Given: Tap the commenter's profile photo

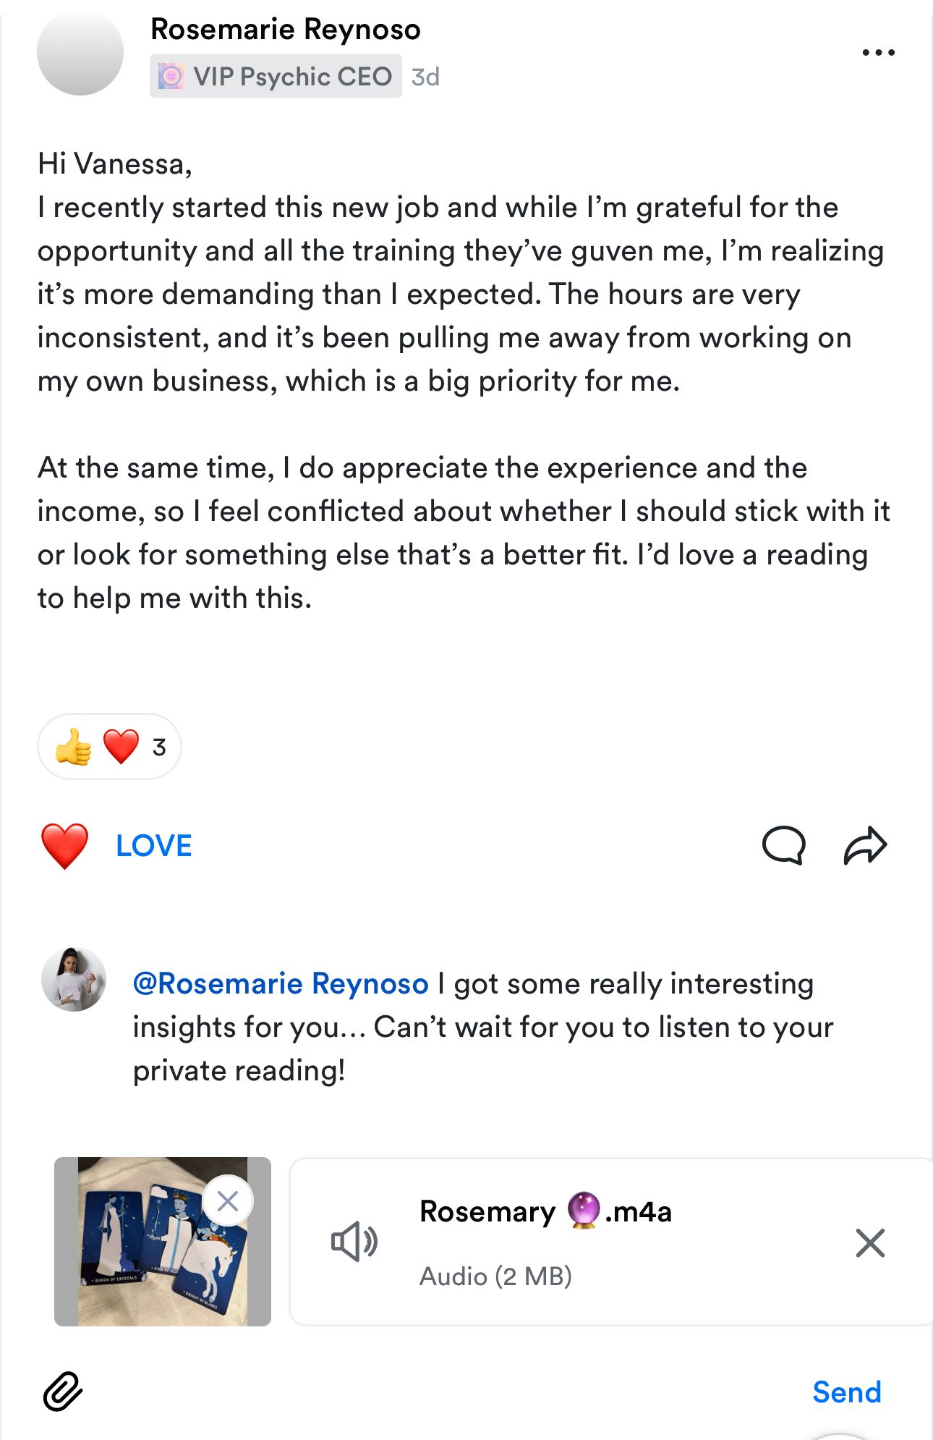Looking at the screenshot, I should pos(74,979).
